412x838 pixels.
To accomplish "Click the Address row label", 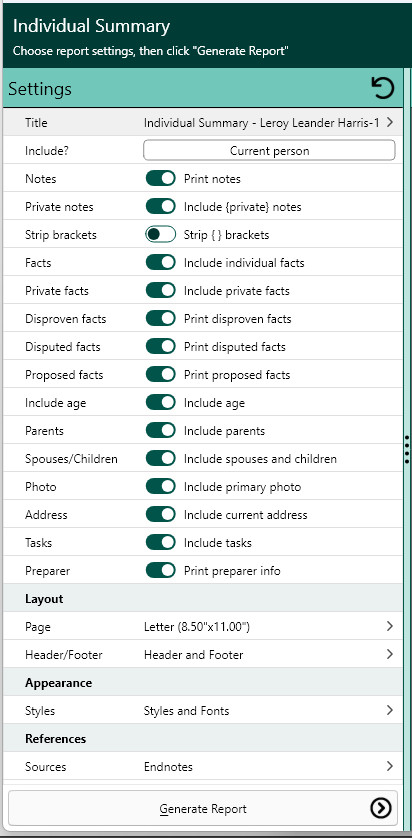I will (46, 515).
